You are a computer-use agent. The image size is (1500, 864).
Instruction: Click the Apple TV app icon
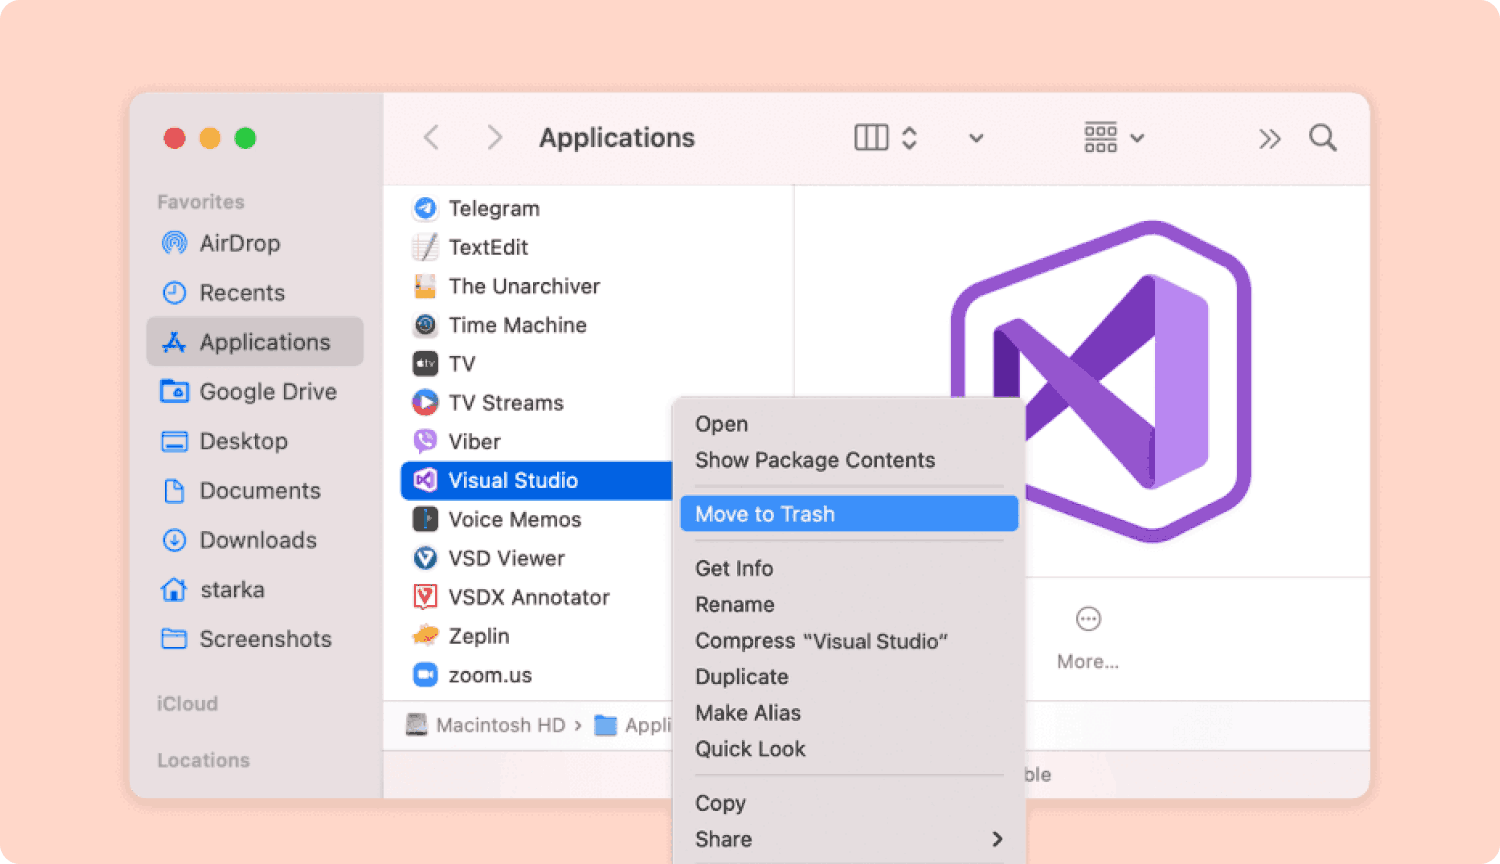pyautogui.click(x=425, y=364)
